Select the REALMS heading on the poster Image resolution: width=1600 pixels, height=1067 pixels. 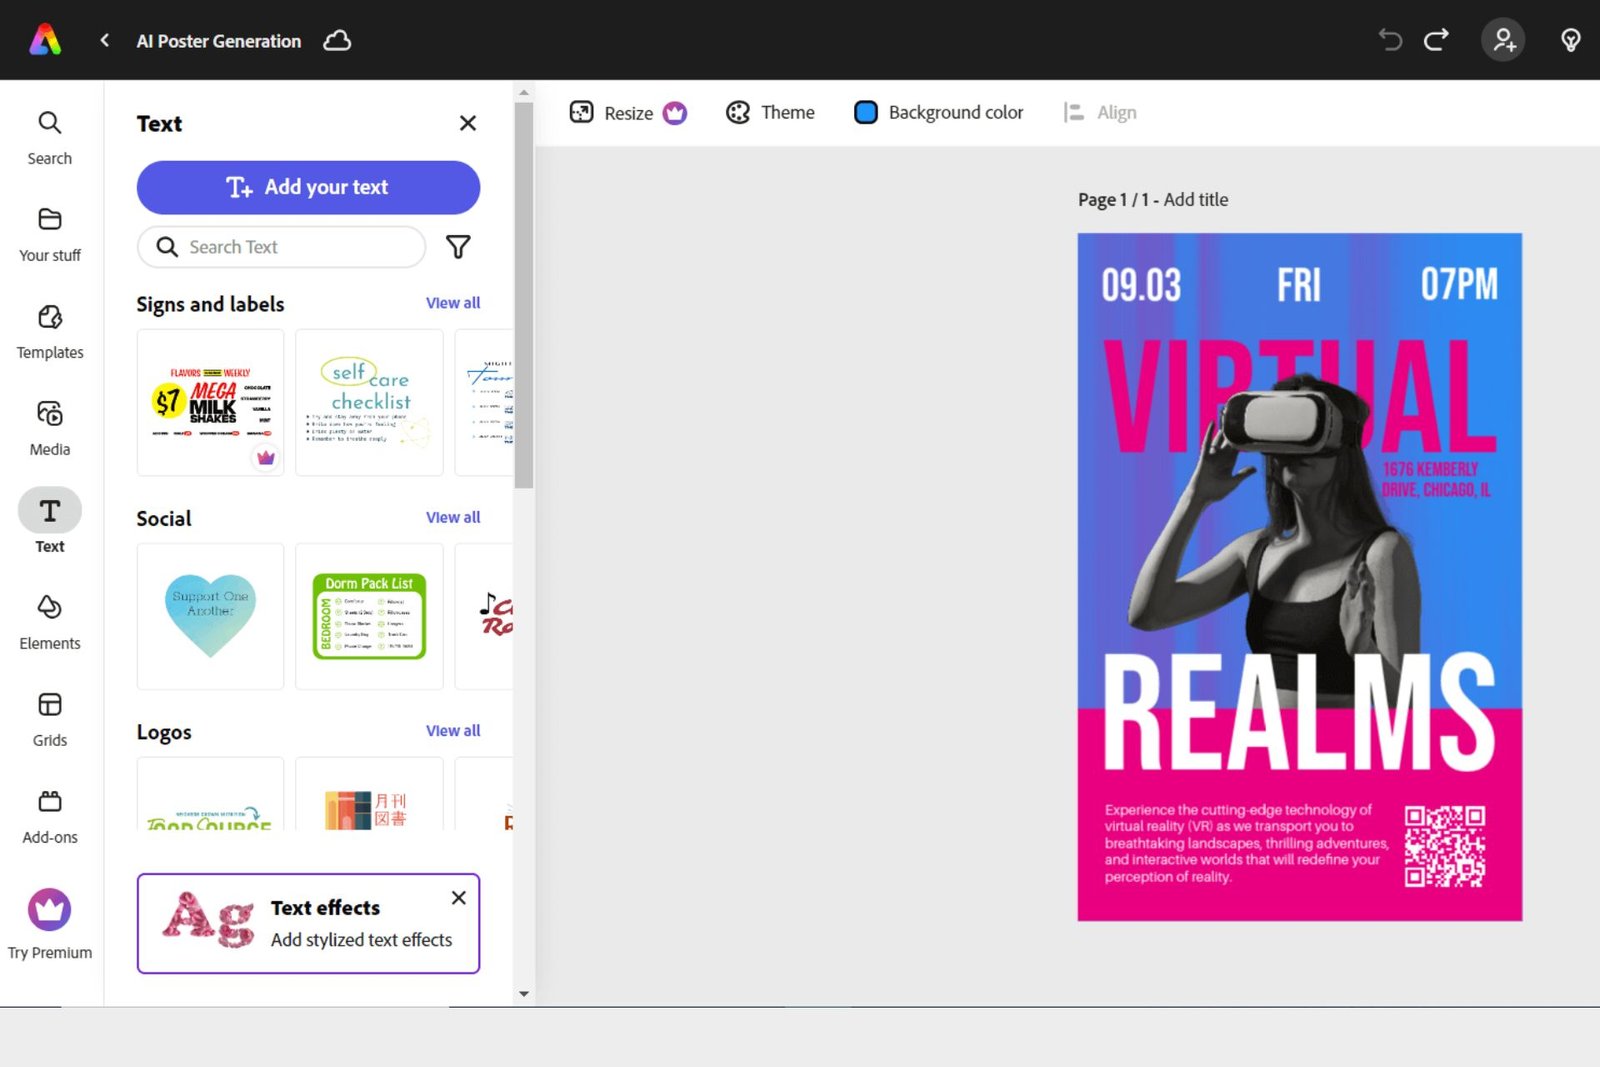(1299, 712)
